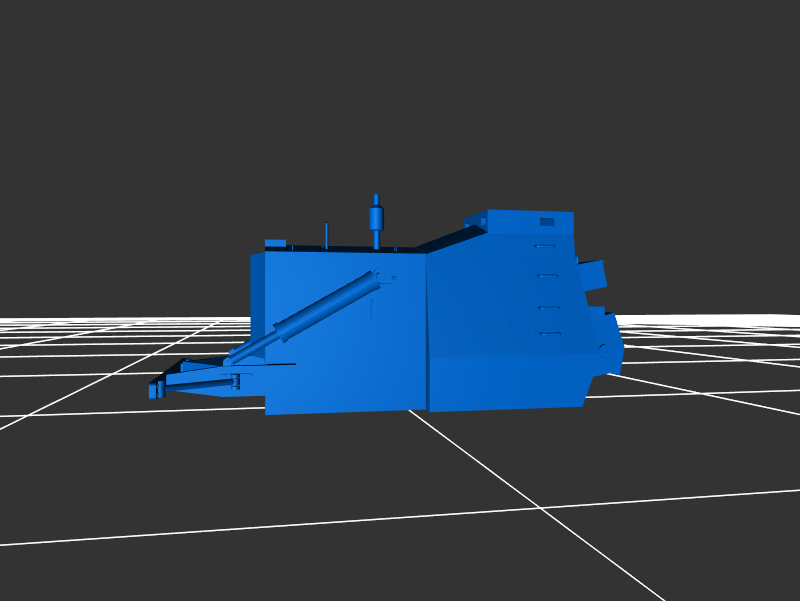Click the pivot joint atop the diagonal cylinder
The image size is (800, 601).
coord(380,277)
